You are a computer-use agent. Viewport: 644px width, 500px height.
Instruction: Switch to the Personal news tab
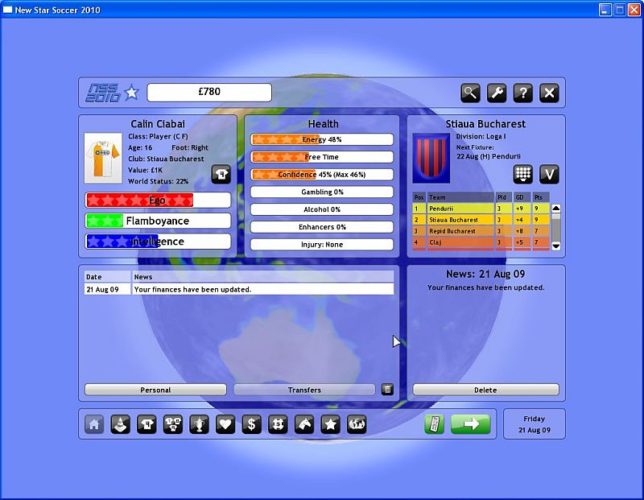(x=155, y=390)
